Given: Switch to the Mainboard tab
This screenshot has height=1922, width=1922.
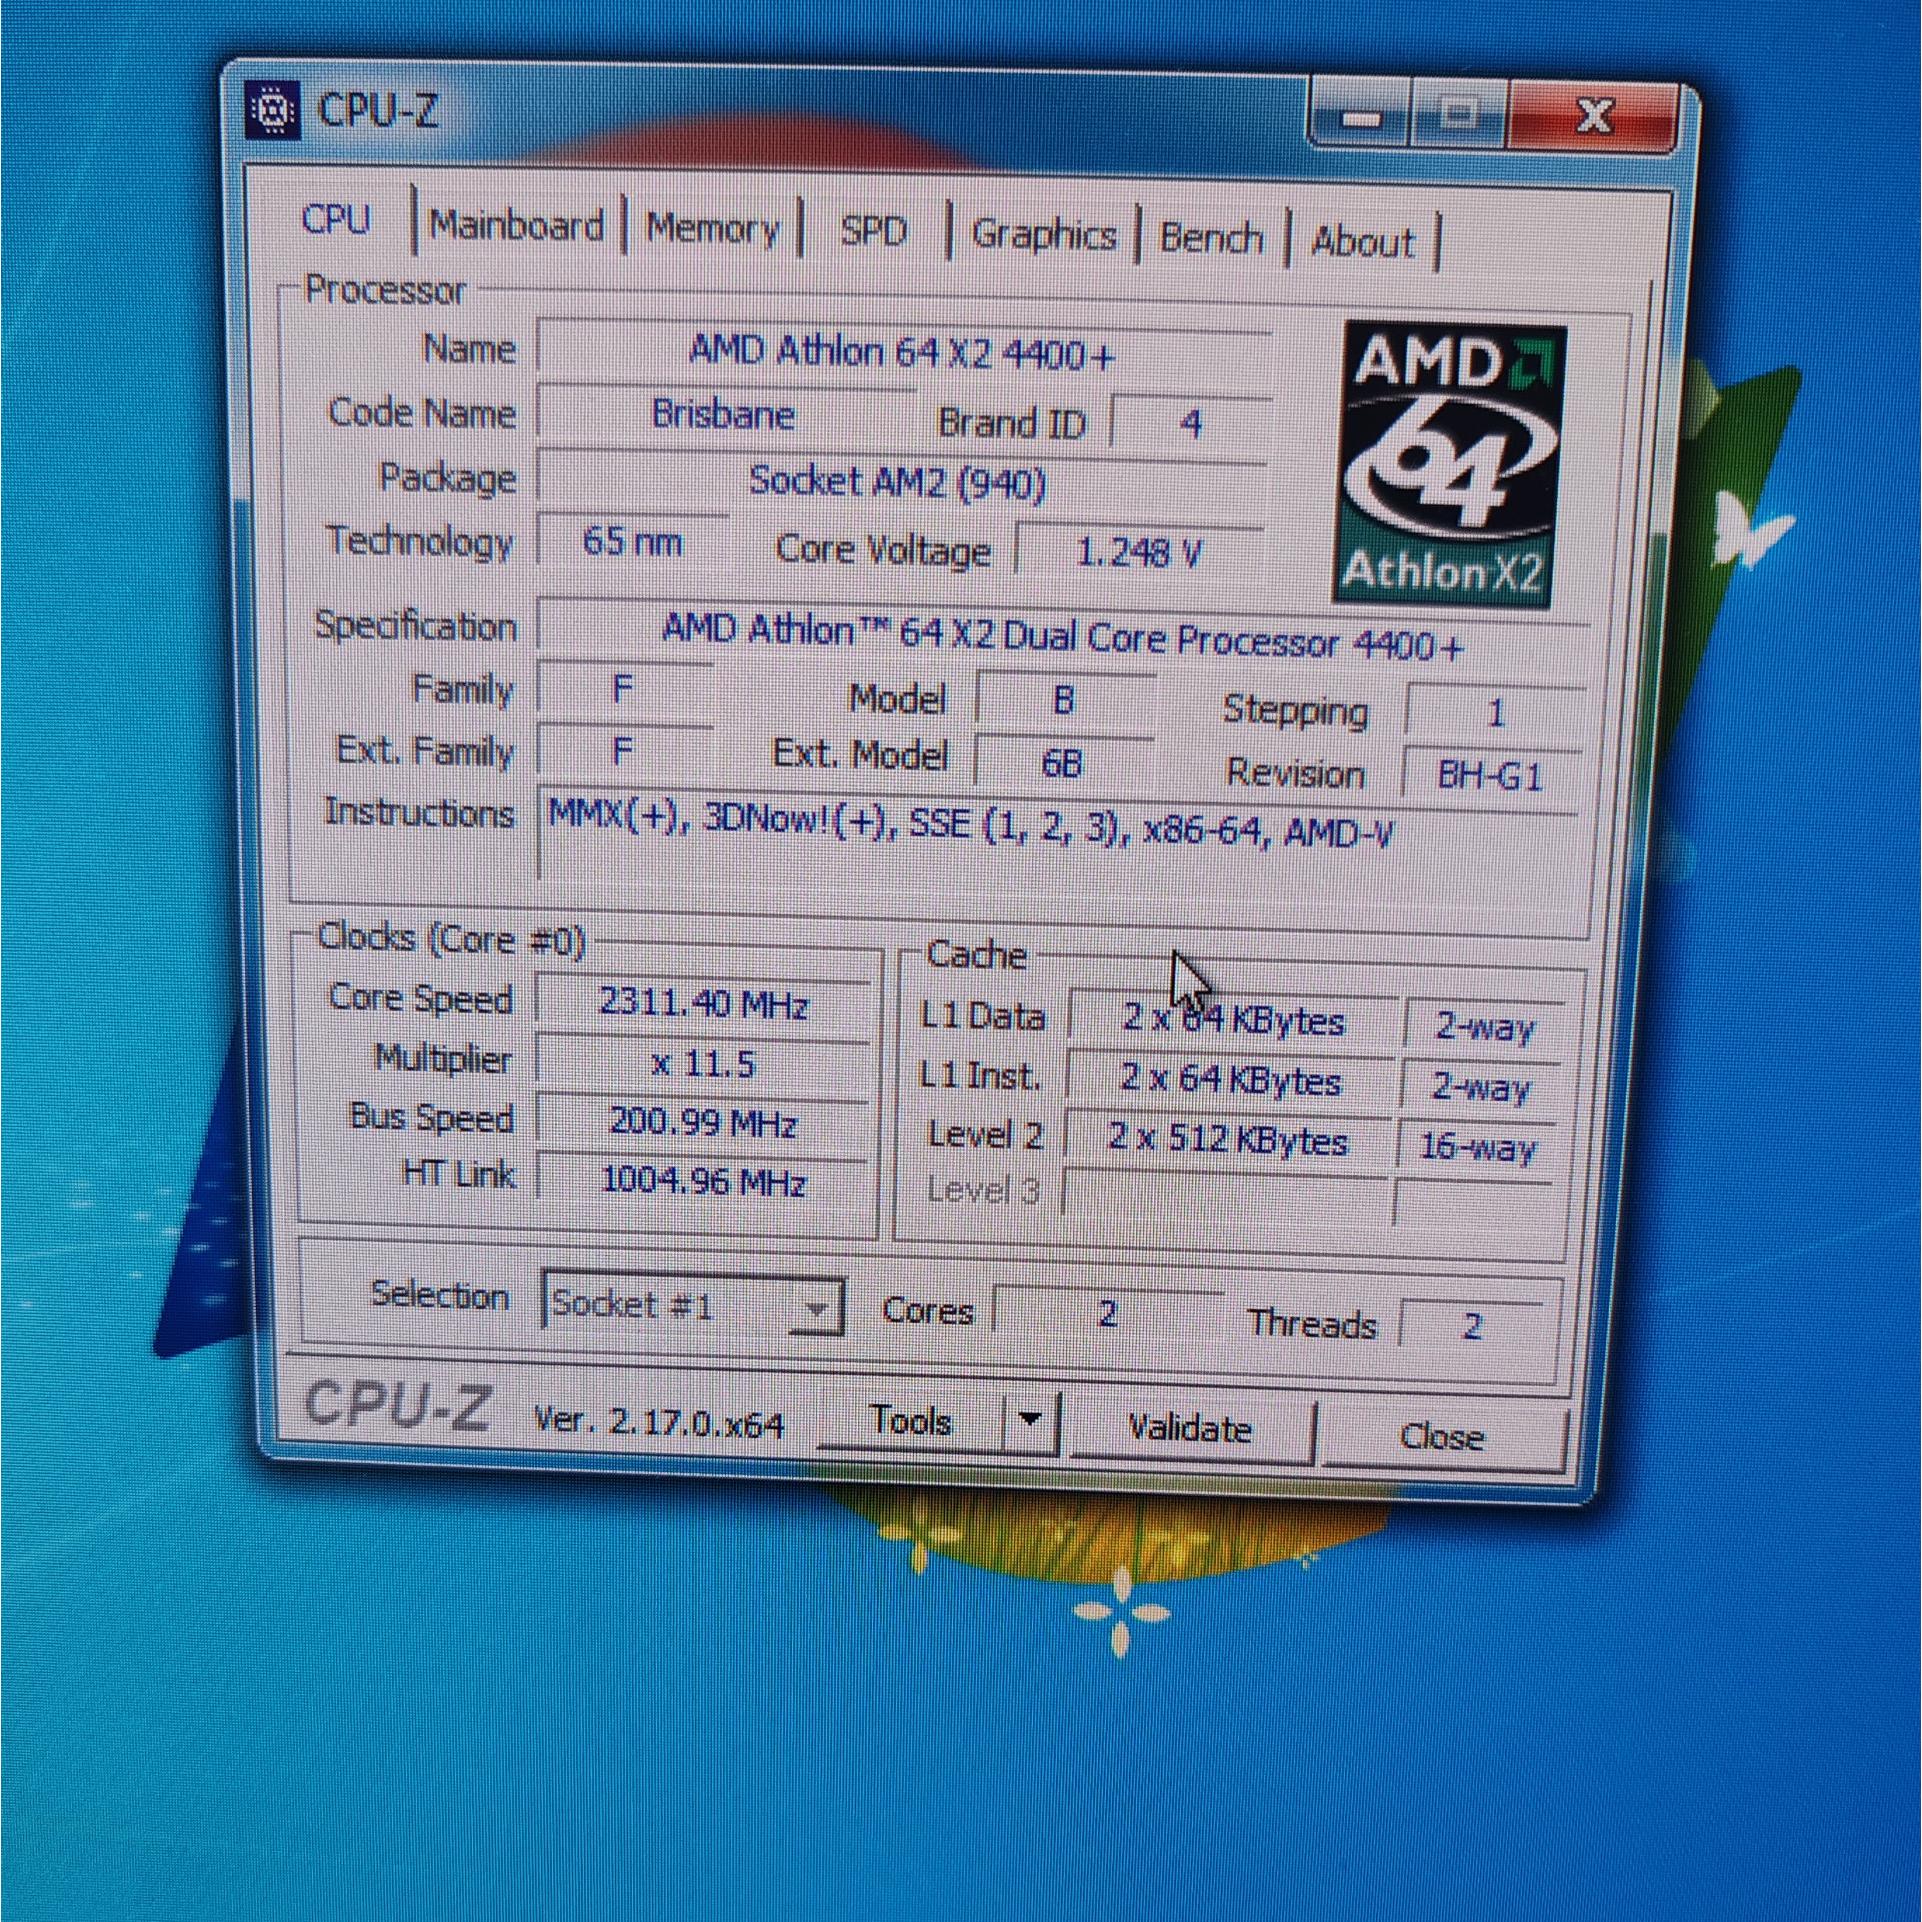Looking at the screenshot, I should 516,226.
